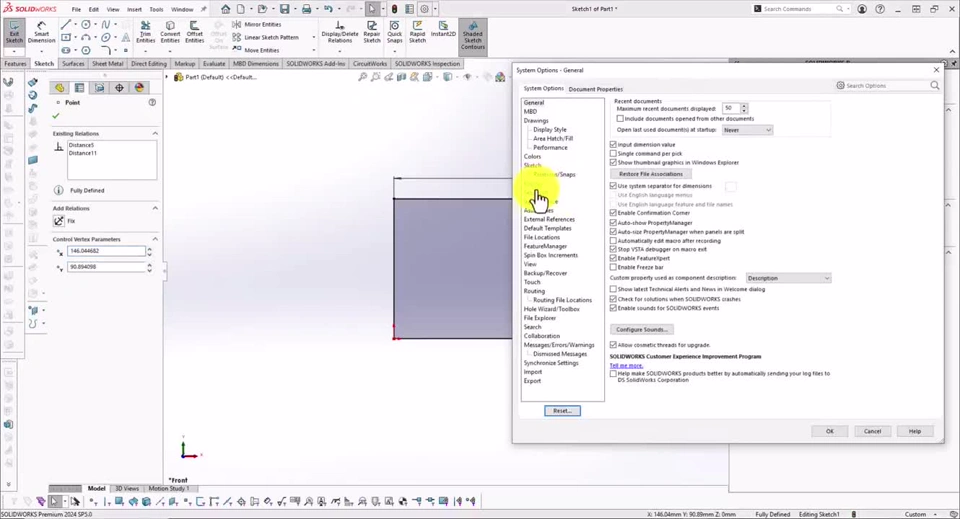This screenshot has width=960, height=519.
Task: Toggle Enable FeatureXpert checkbox
Action: pyautogui.click(x=613, y=258)
